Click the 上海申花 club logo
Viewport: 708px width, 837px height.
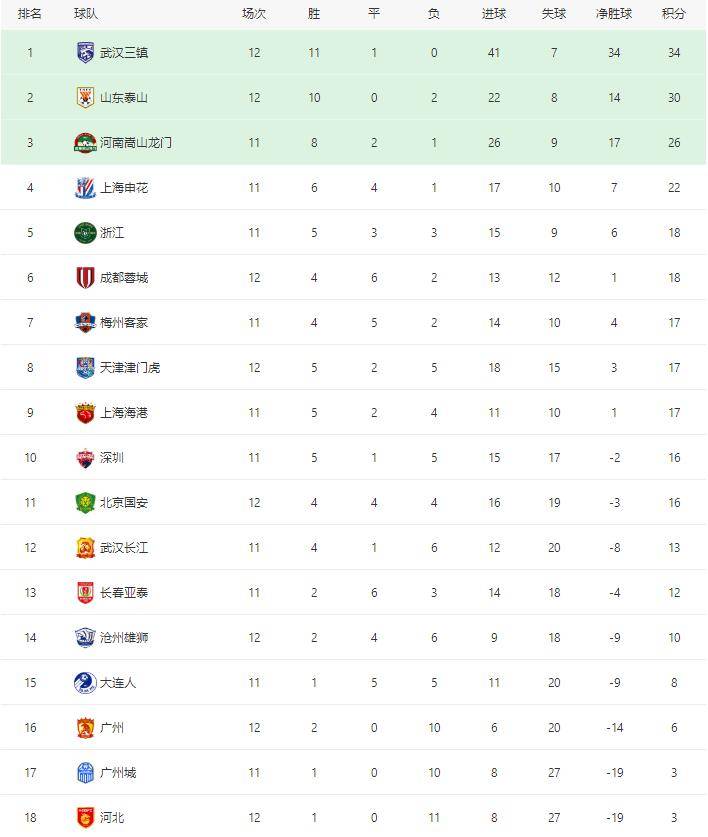pos(85,188)
